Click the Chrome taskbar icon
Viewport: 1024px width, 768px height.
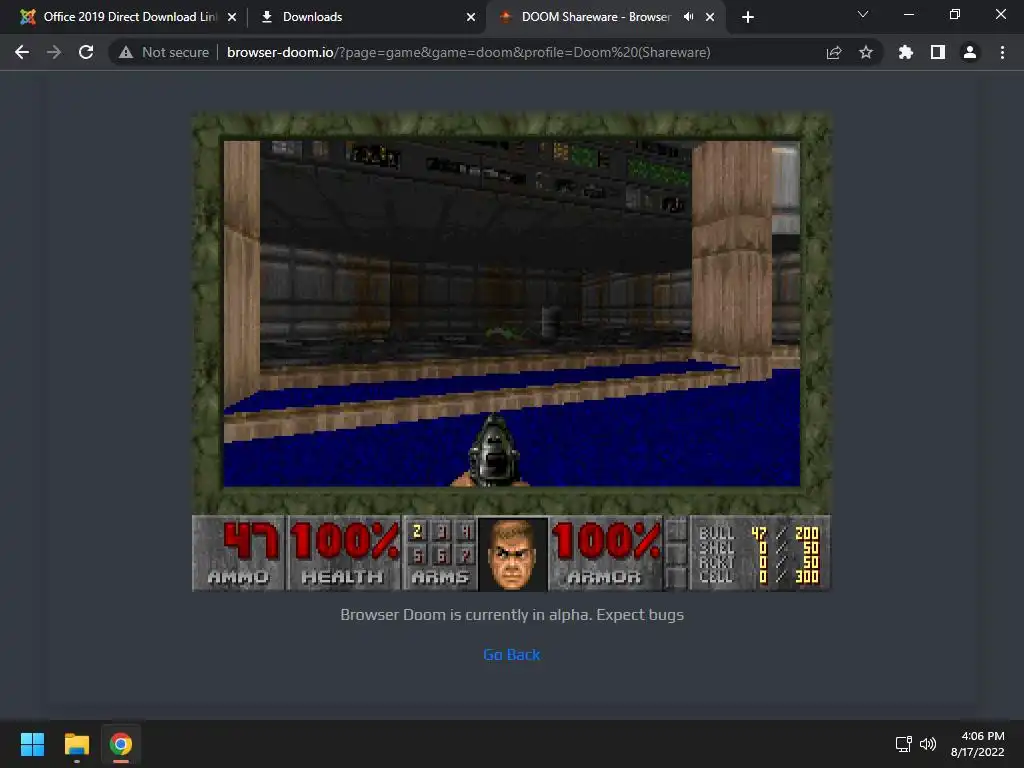(121, 744)
